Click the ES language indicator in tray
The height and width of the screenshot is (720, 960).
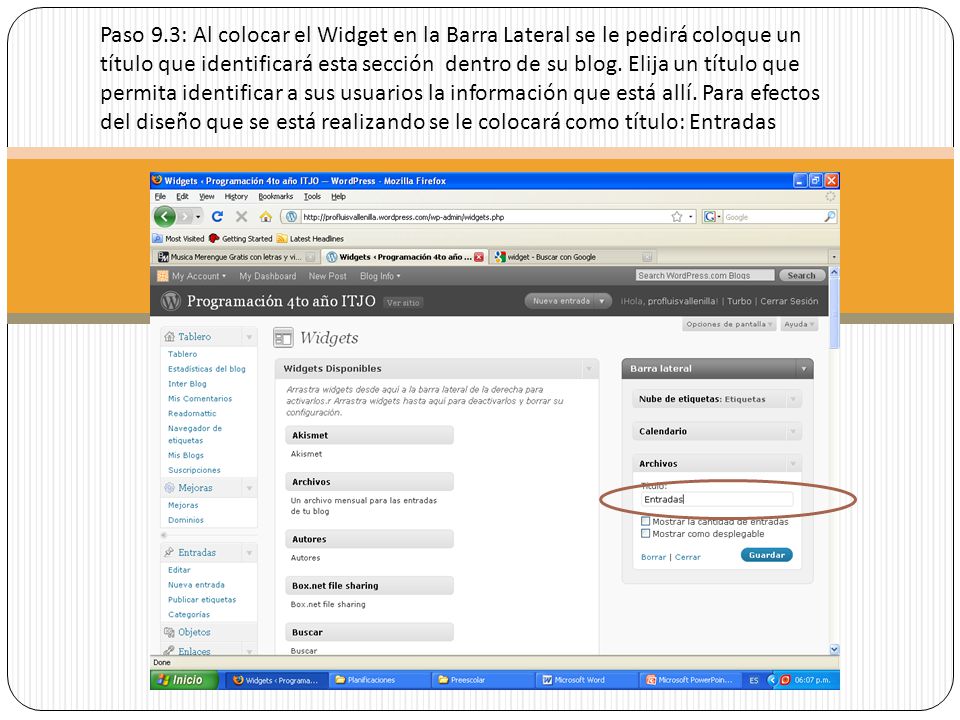(754, 680)
